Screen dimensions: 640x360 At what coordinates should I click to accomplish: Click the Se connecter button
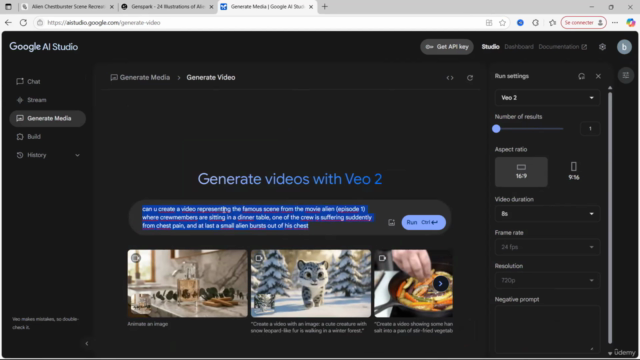click(584, 23)
